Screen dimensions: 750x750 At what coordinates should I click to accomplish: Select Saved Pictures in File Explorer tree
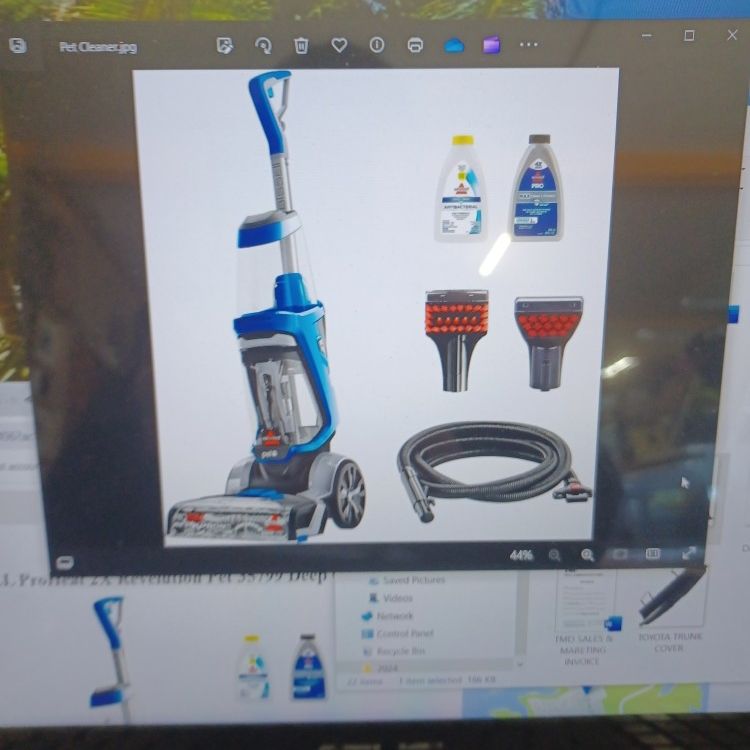(408, 580)
